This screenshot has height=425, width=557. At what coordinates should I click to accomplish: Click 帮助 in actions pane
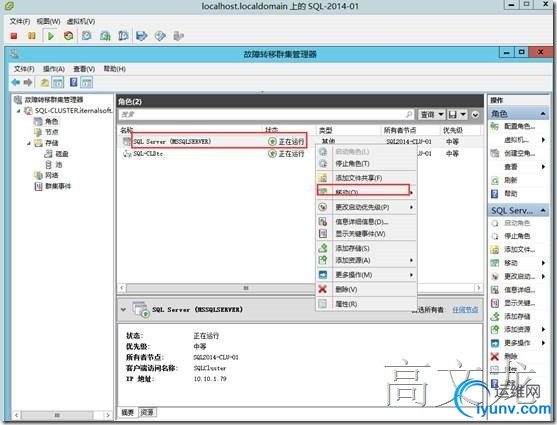(510, 194)
